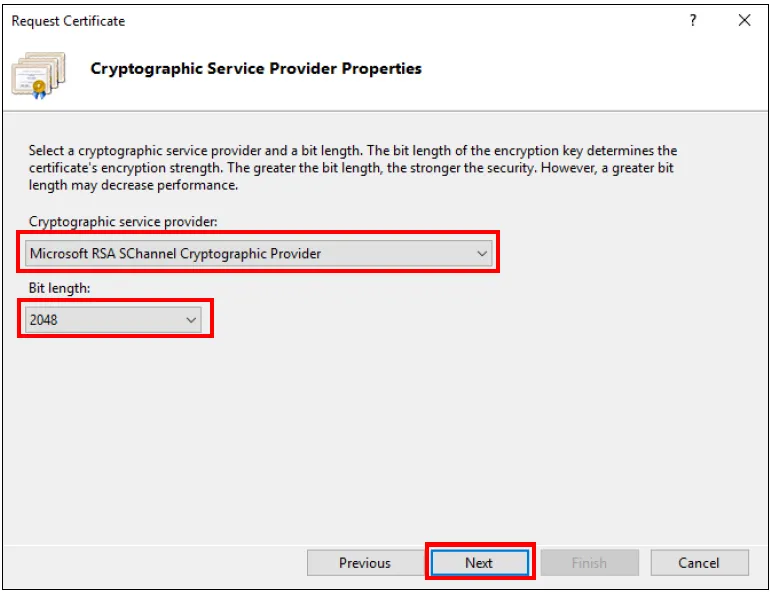Click the Request Certificate title bar text
The height and width of the screenshot is (592, 770).
[68, 21]
